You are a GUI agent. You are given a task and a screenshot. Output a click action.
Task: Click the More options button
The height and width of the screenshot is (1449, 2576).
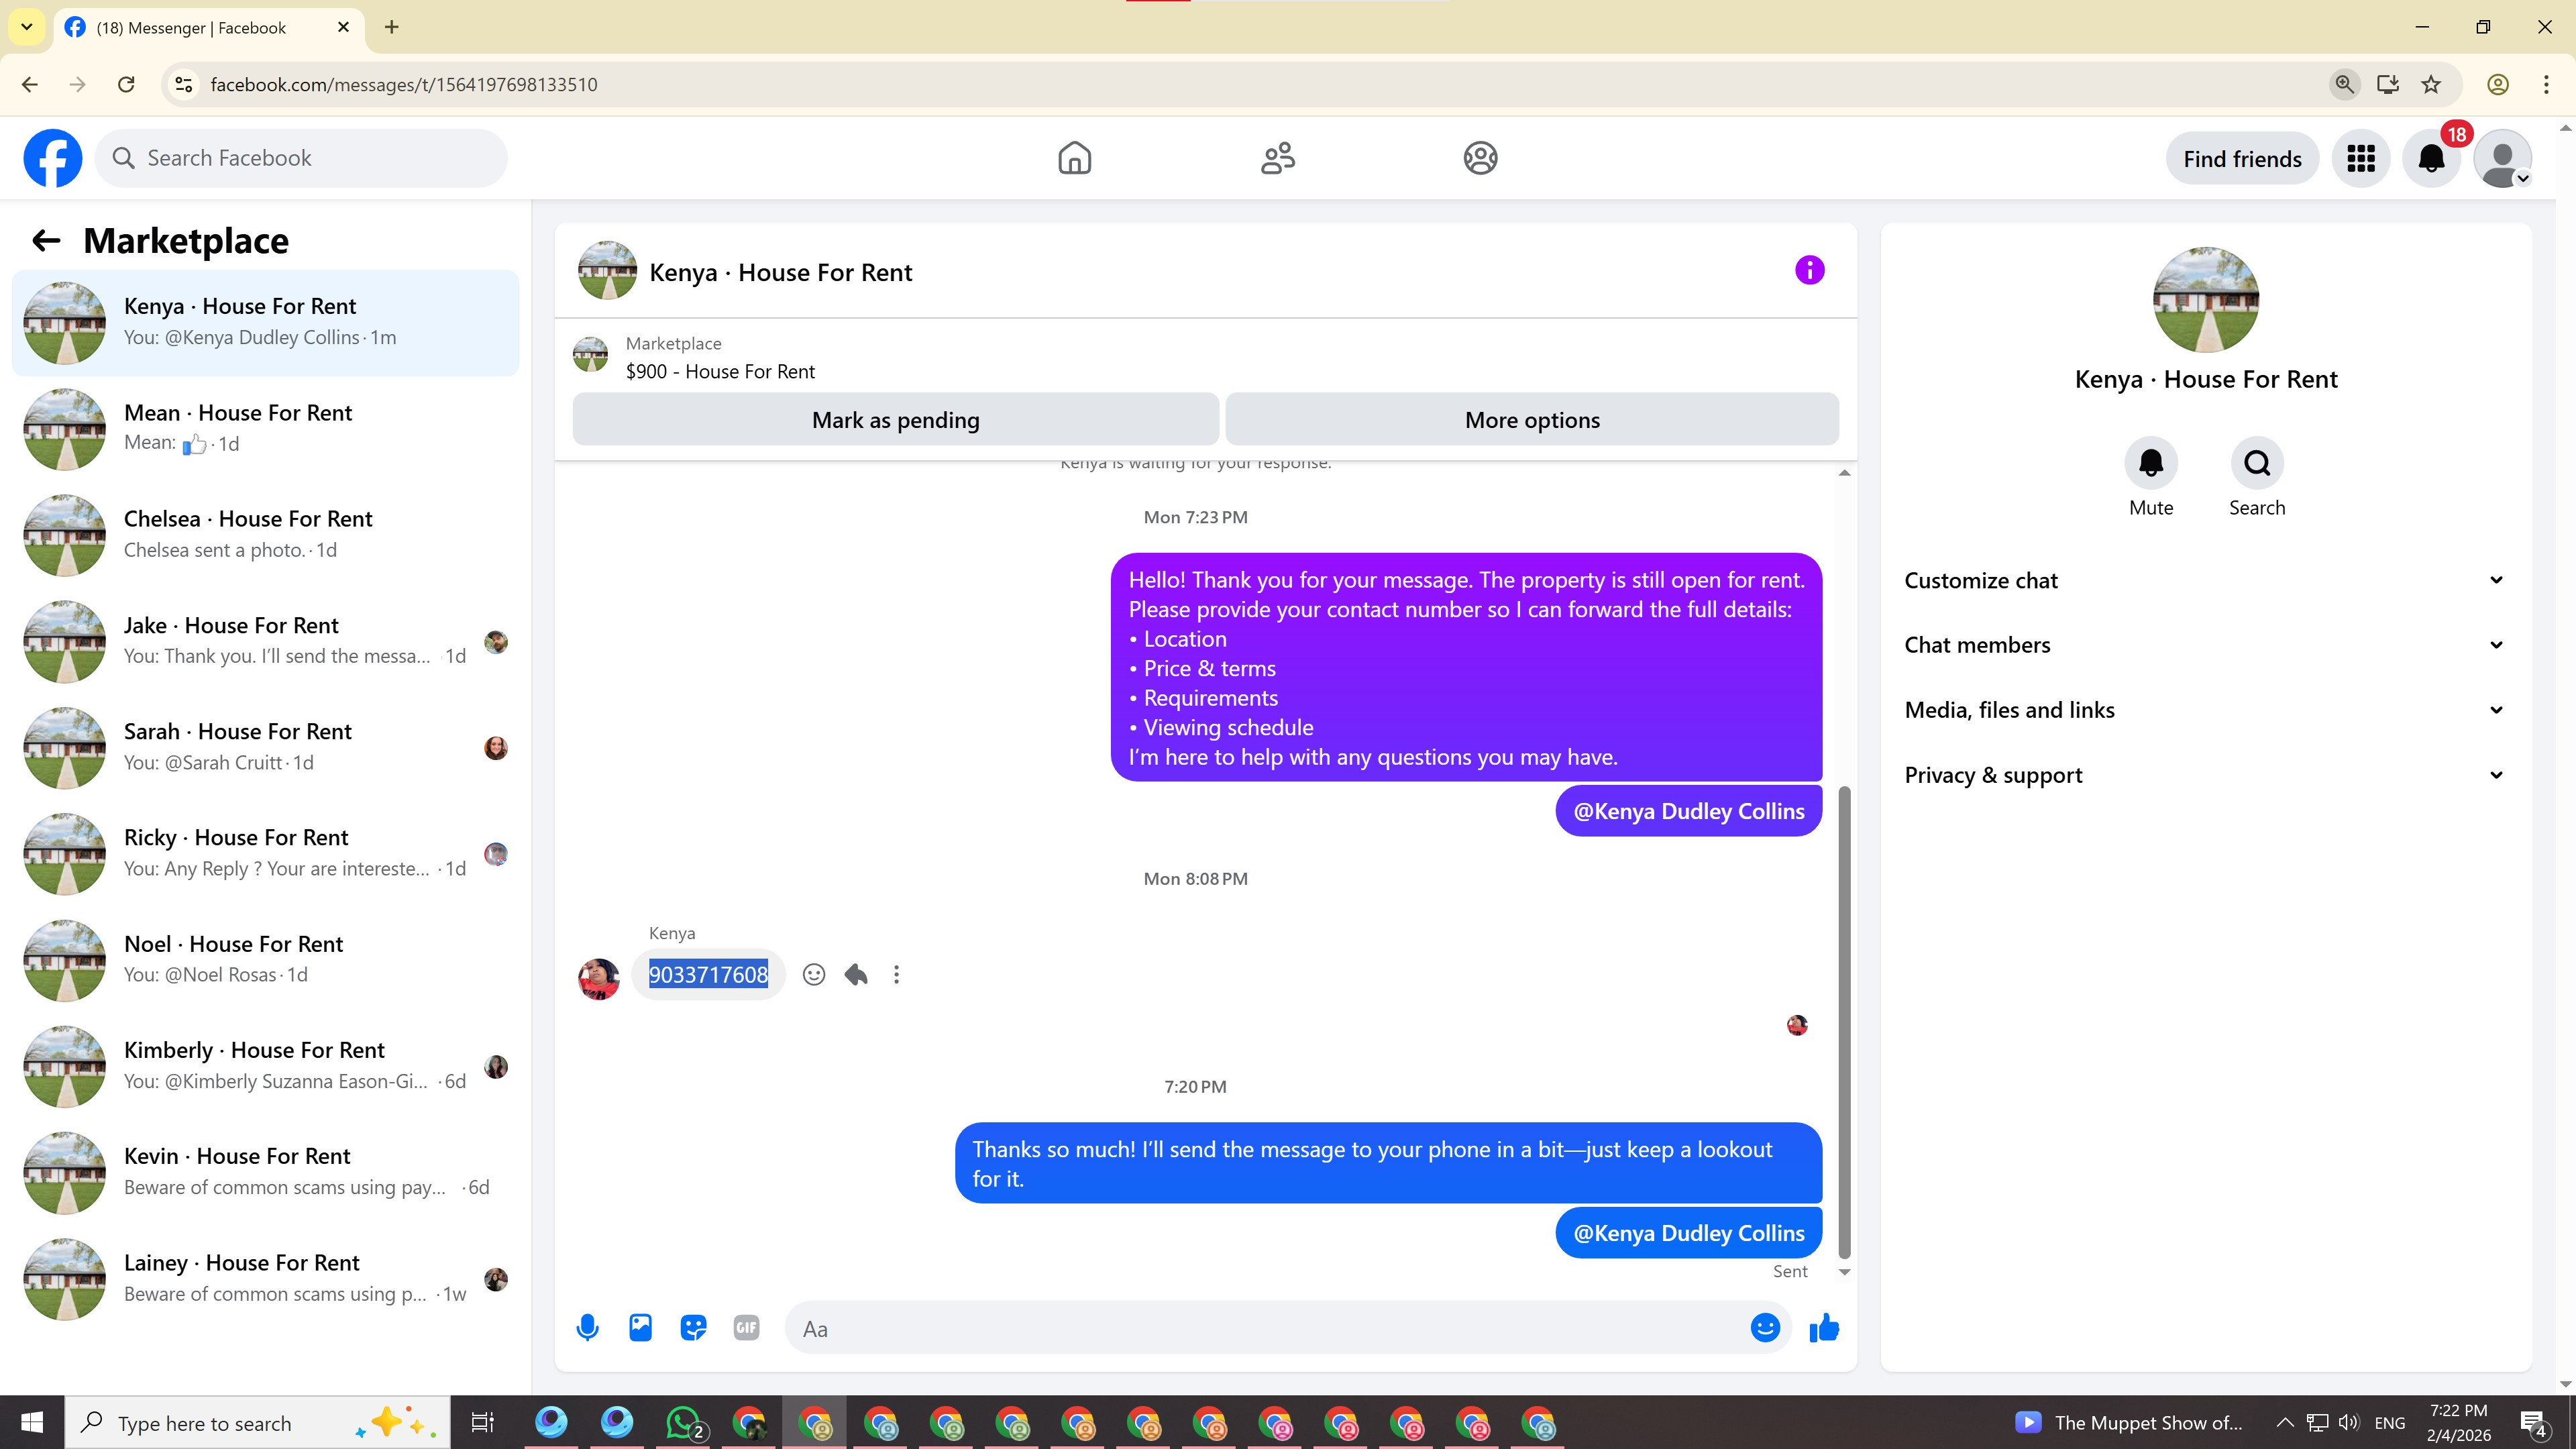pos(1531,420)
